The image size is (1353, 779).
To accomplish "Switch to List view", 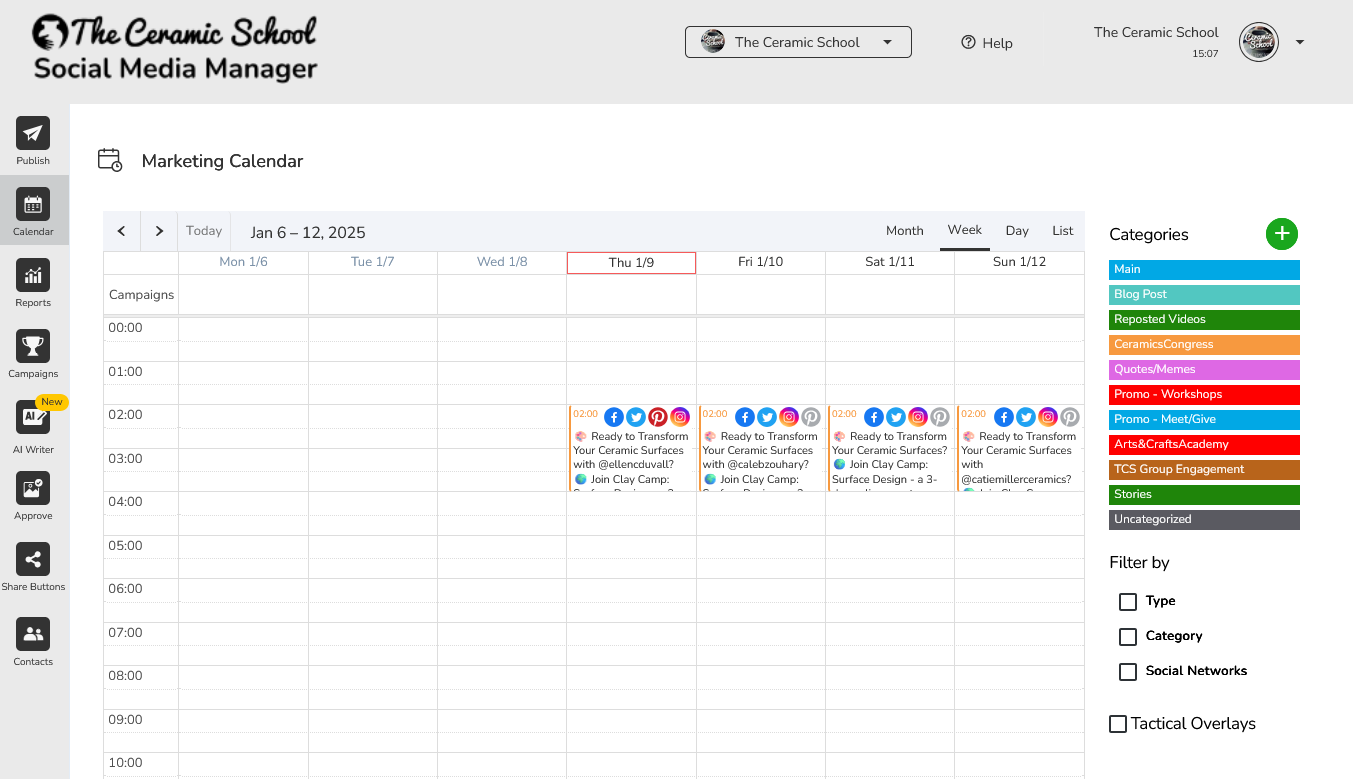I will (x=1063, y=231).
